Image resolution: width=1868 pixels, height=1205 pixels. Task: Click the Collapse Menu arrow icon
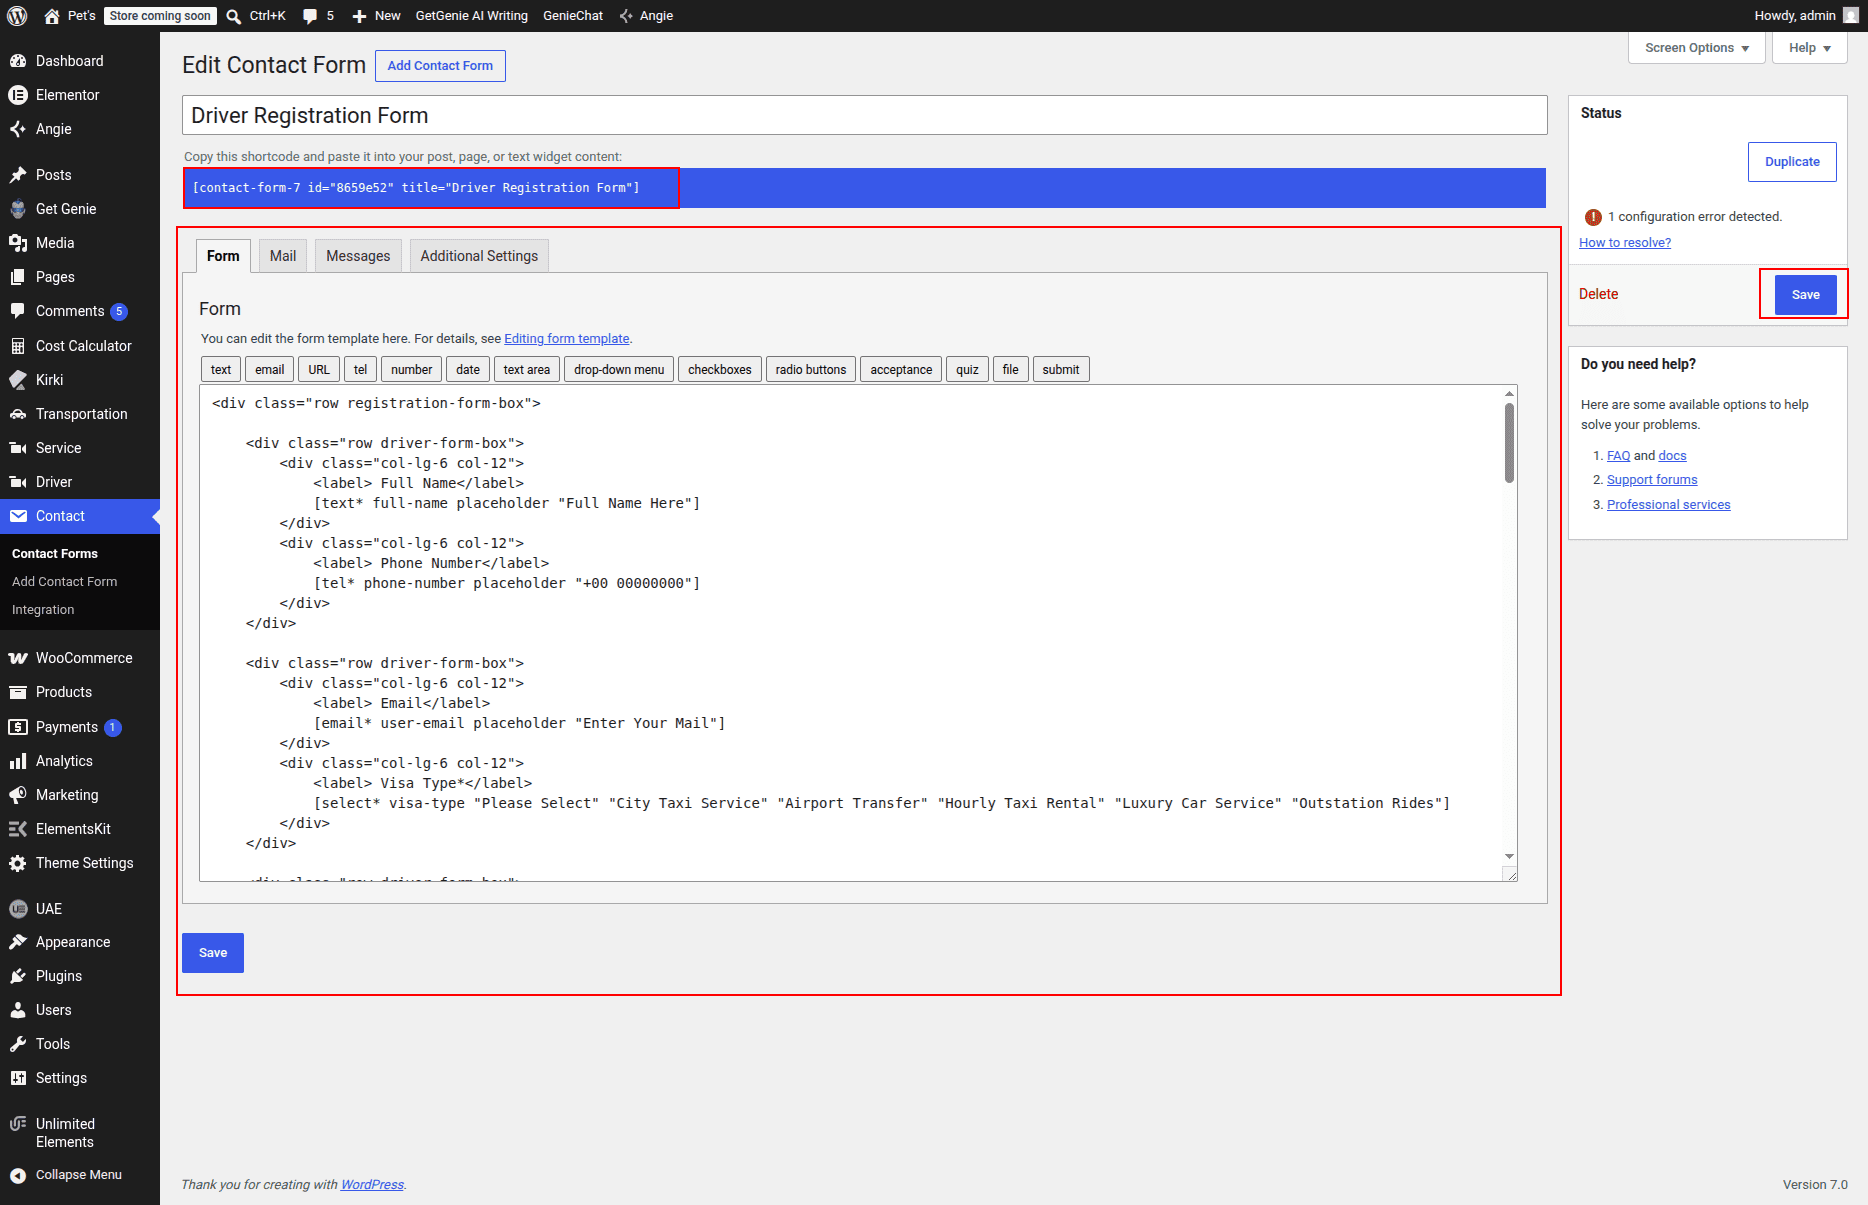(18, 1175)
